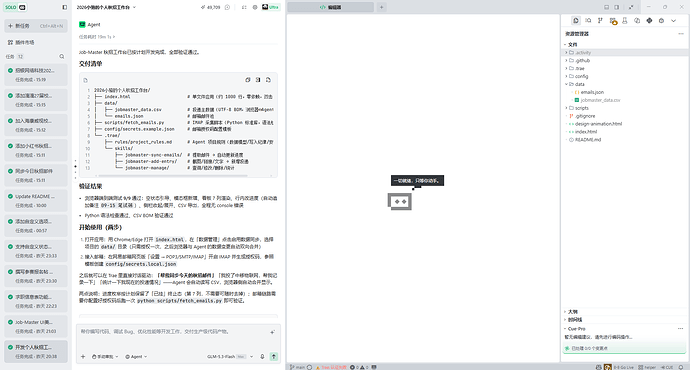The height and width of the screenshot is (370, 690).
Task: Collapse the SOLO task sidebar
Action: 64,7
